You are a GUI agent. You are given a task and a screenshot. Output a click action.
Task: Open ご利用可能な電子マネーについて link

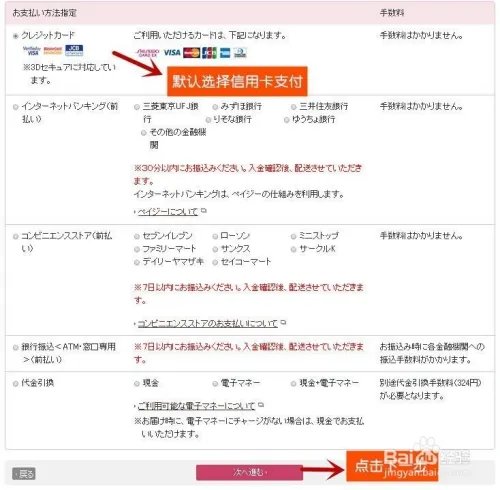196,406
